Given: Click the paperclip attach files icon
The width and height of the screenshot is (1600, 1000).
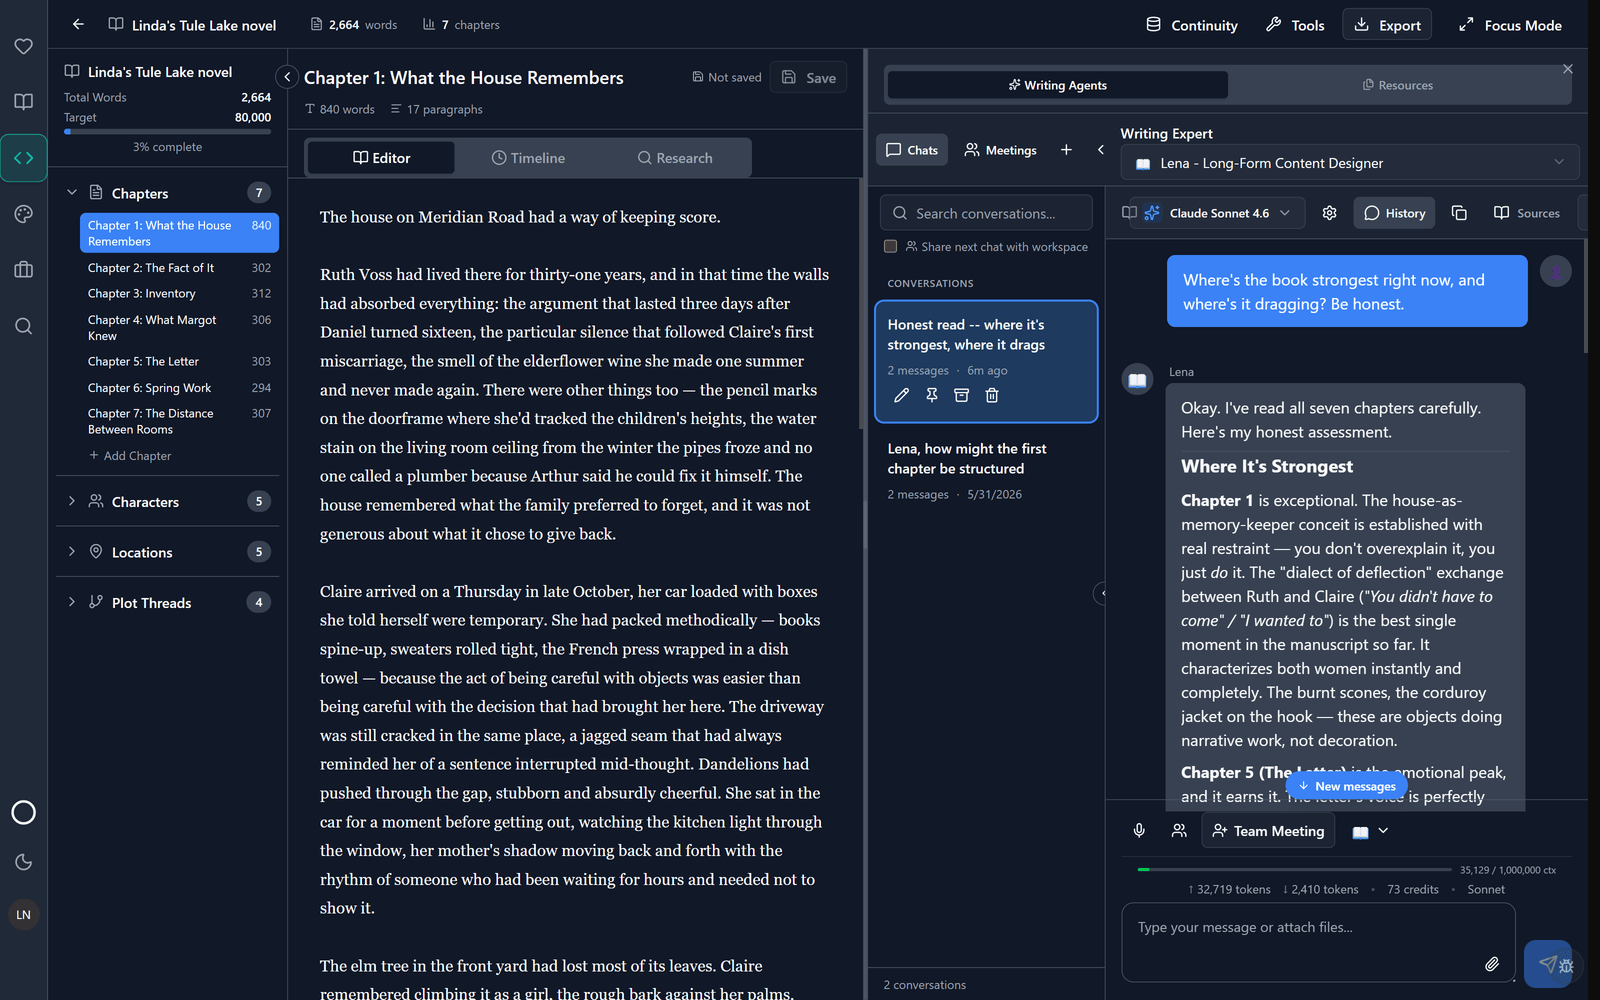Looking at the screenshot, I should pos(1491,964).
